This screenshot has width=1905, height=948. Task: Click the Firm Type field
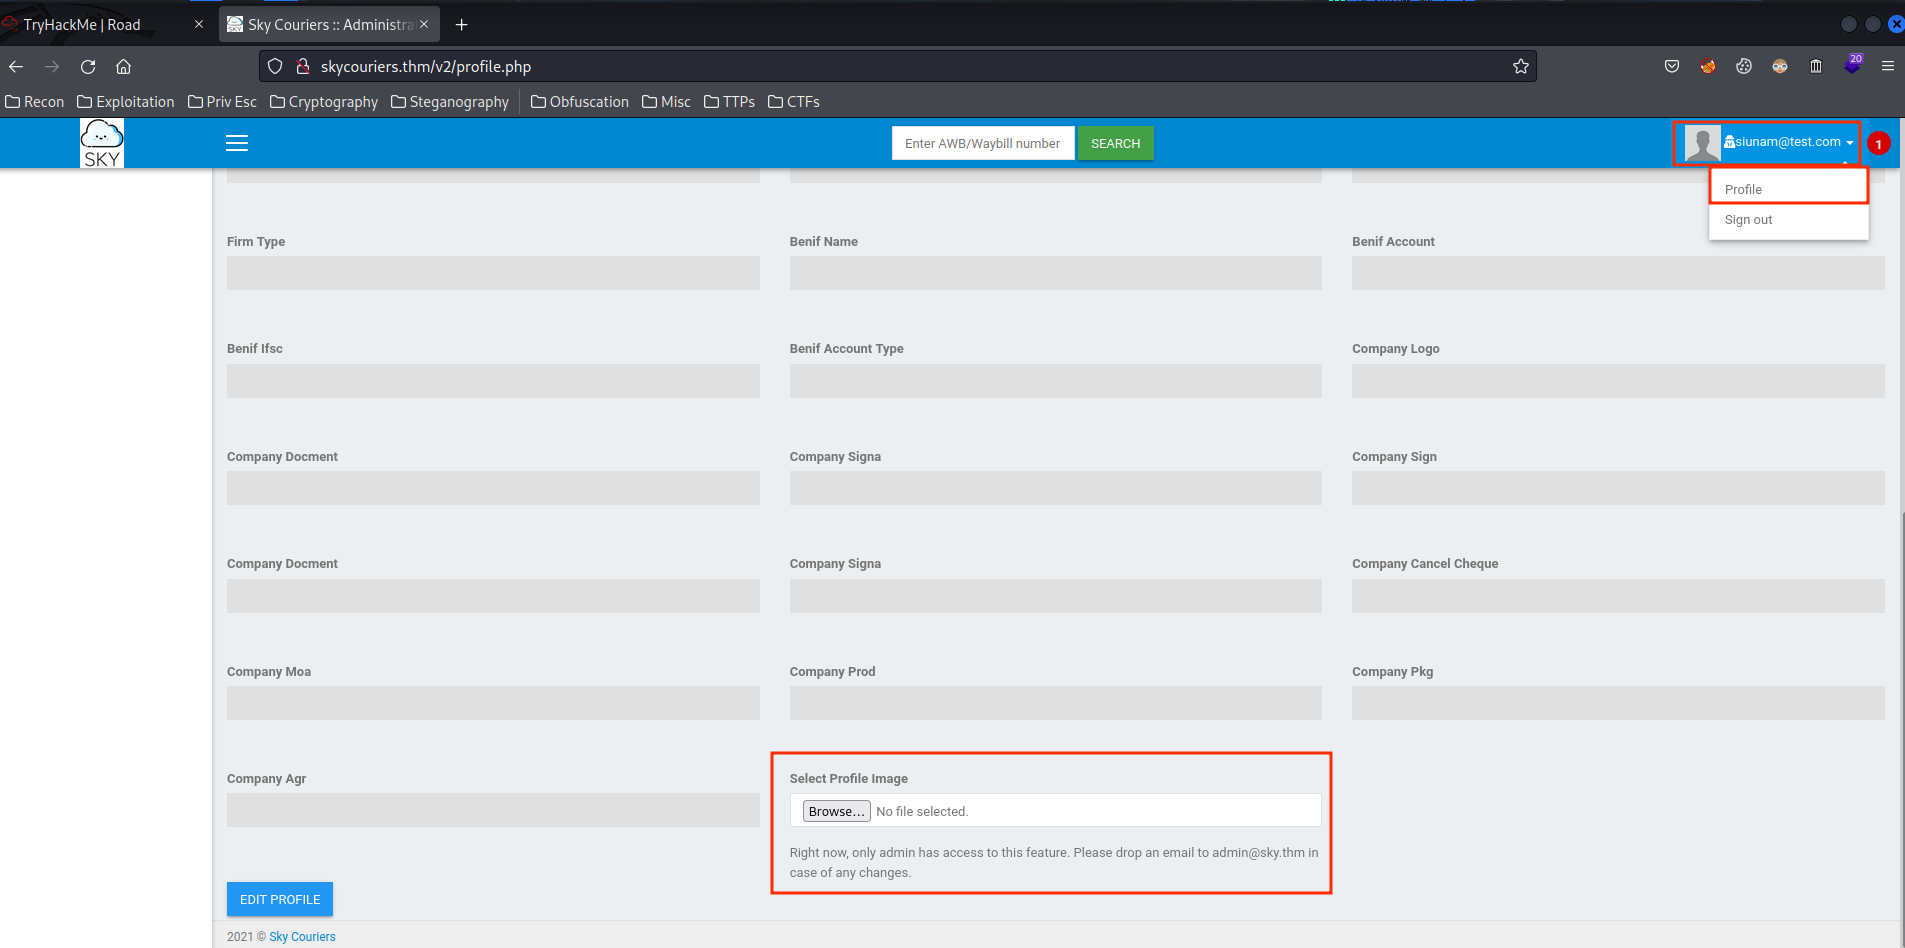[x=493, y=273]
